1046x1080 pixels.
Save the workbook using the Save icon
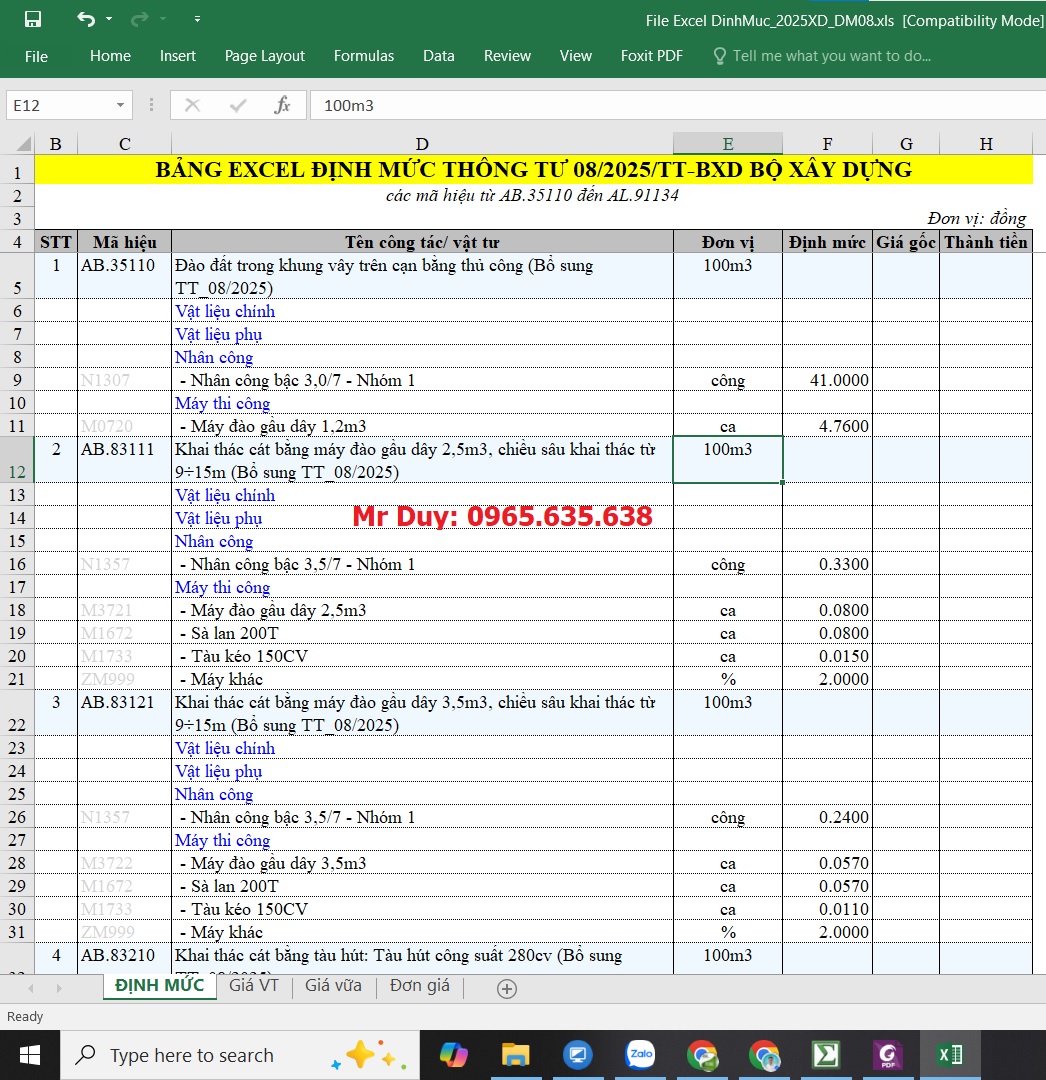tap(33, 18)
